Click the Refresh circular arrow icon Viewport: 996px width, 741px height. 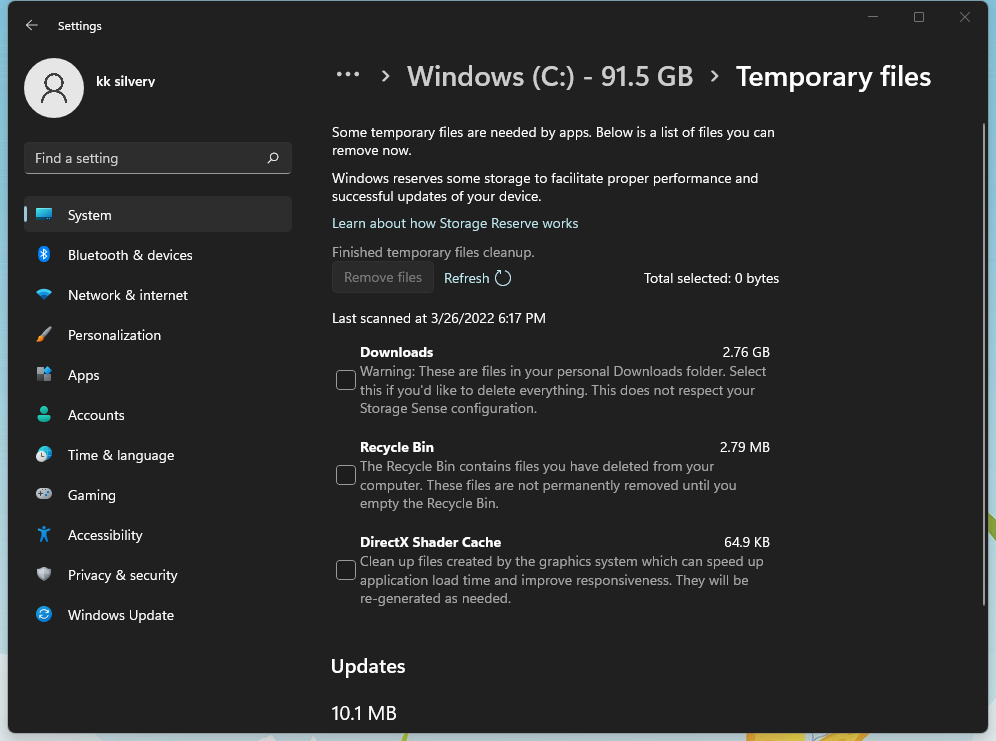pos(503,278)
